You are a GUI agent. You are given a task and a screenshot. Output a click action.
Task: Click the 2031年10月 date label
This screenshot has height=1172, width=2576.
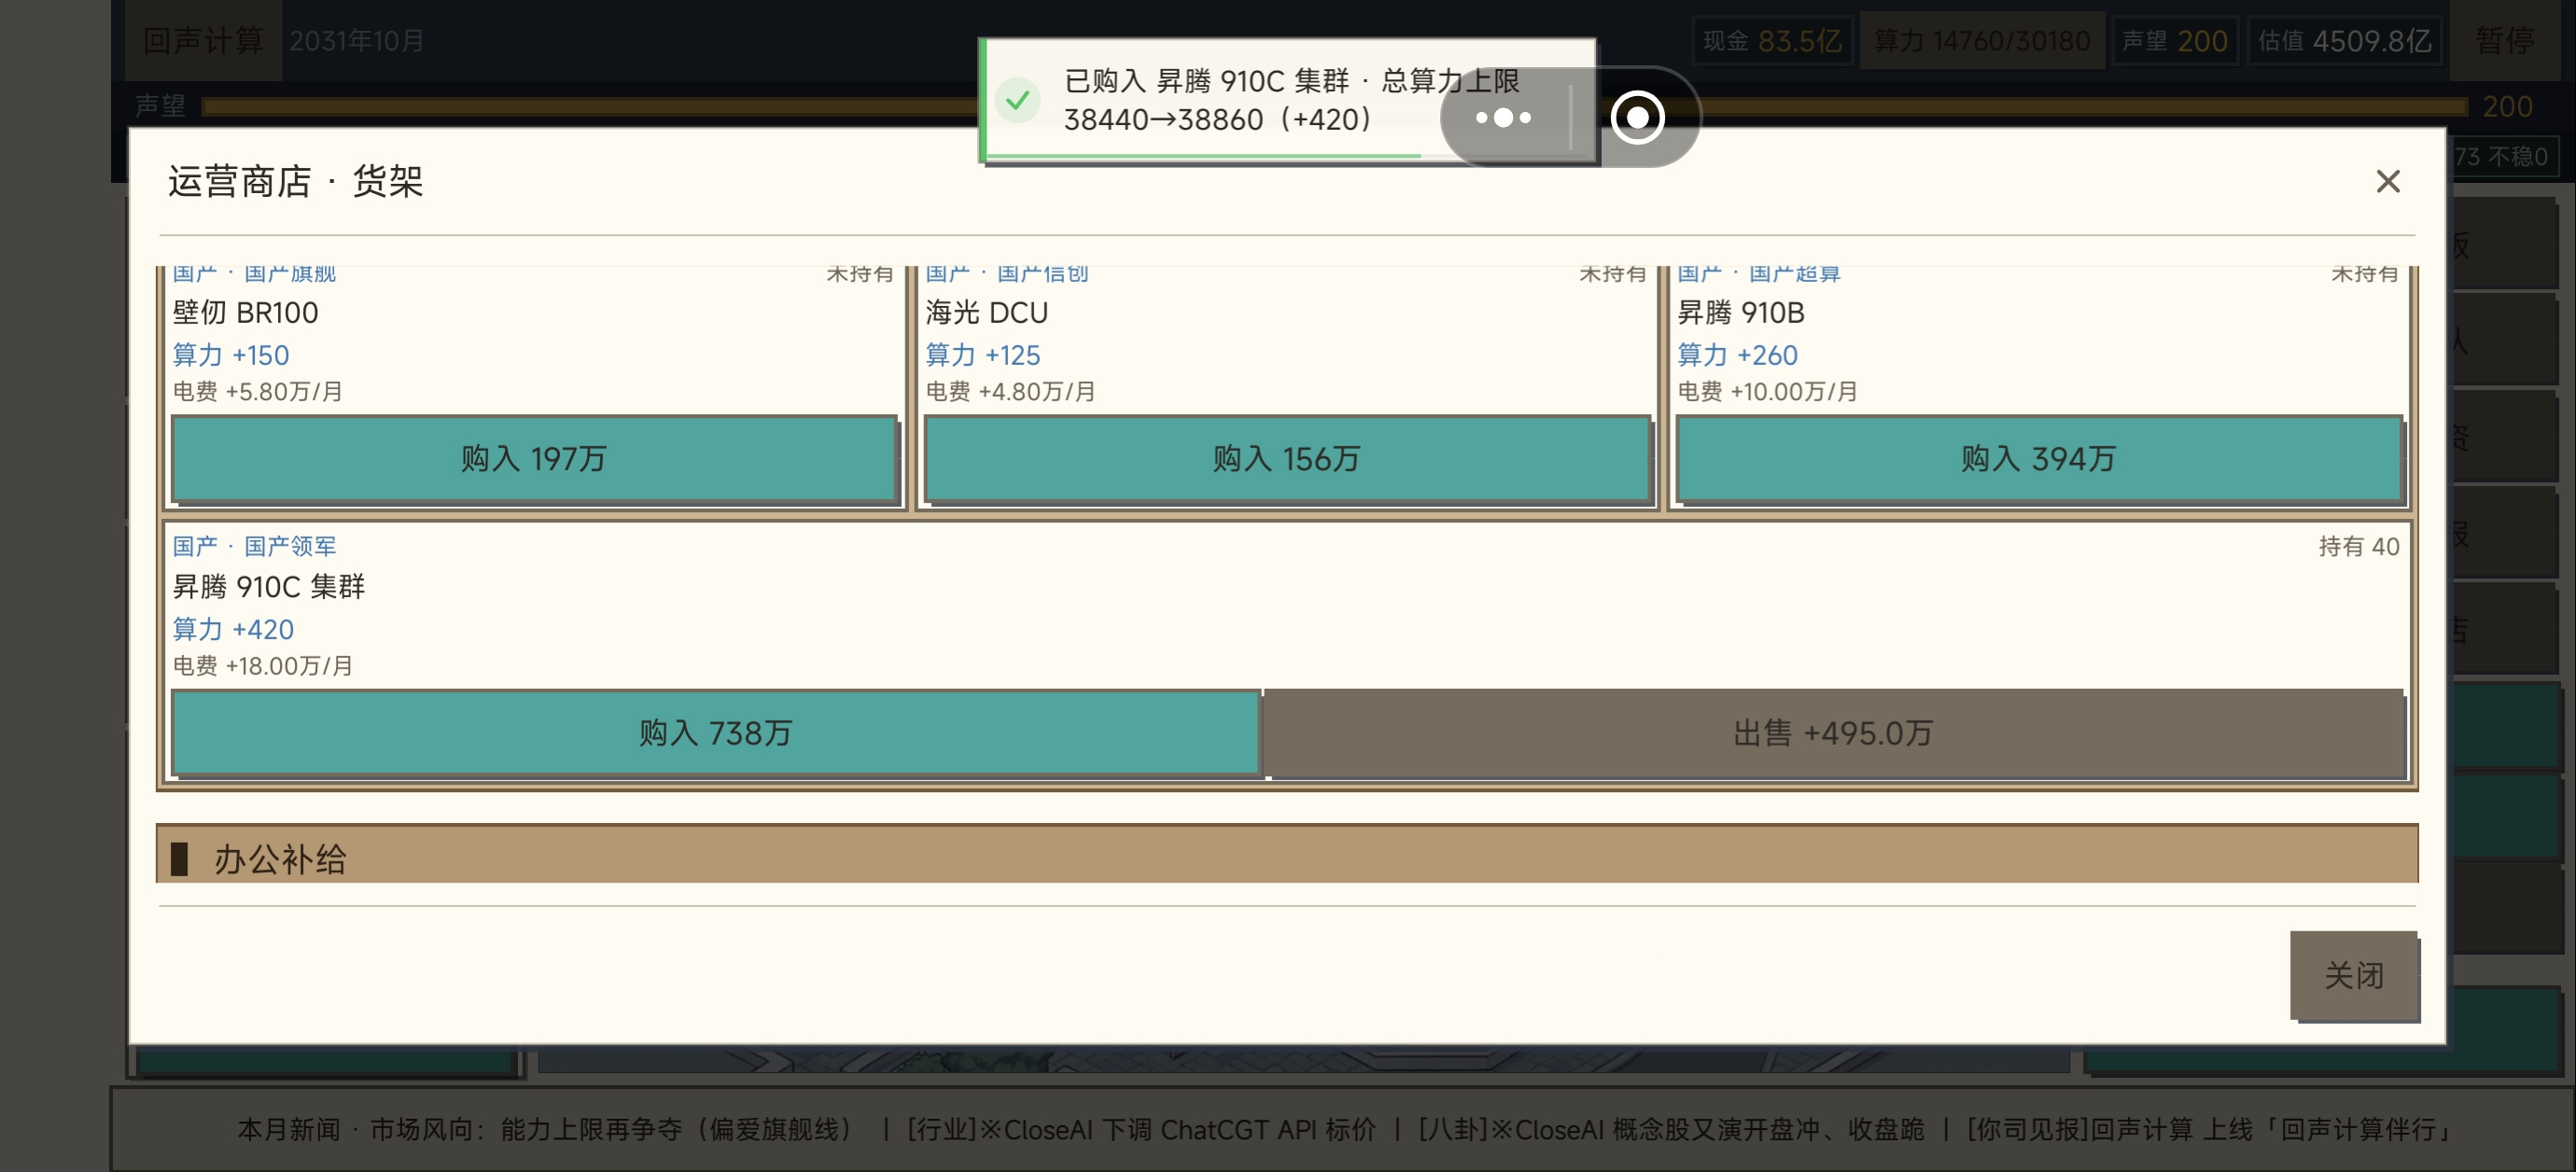pos(357,41)
